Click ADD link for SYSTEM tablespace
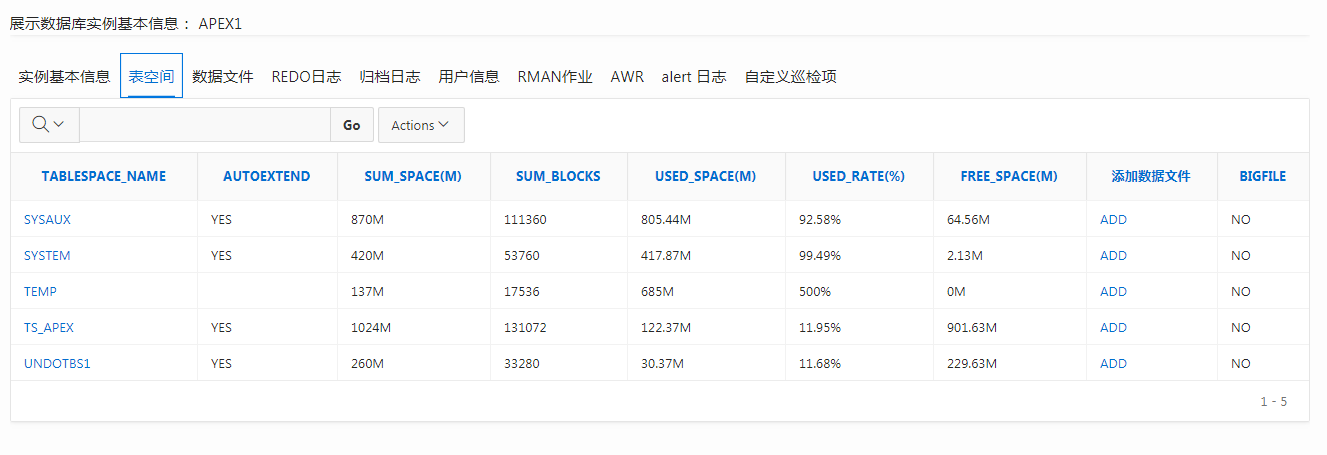 pos(1113,255)
